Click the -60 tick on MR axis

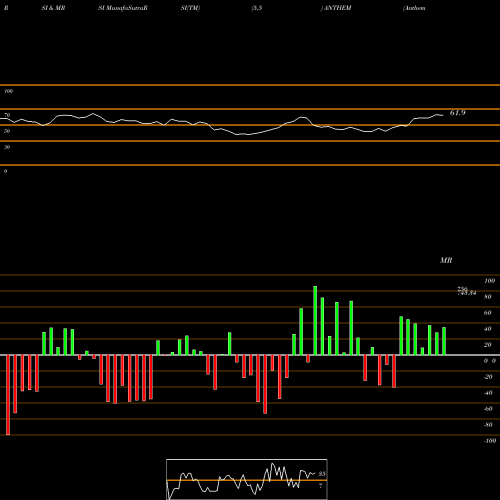[x=488, y=409]
